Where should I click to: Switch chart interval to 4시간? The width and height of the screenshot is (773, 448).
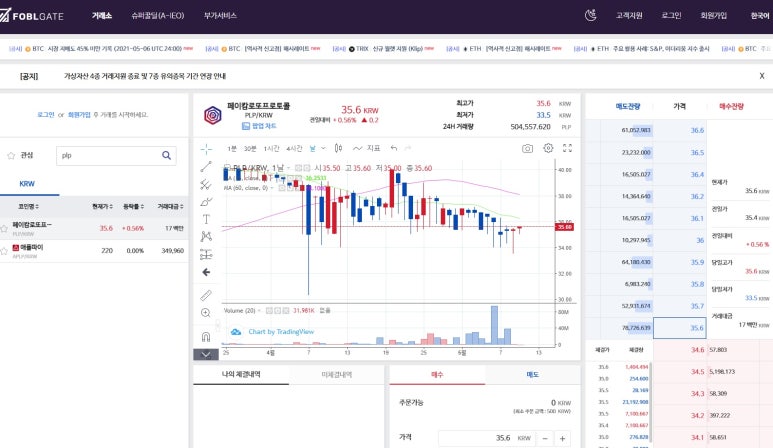tap(294, 148)
